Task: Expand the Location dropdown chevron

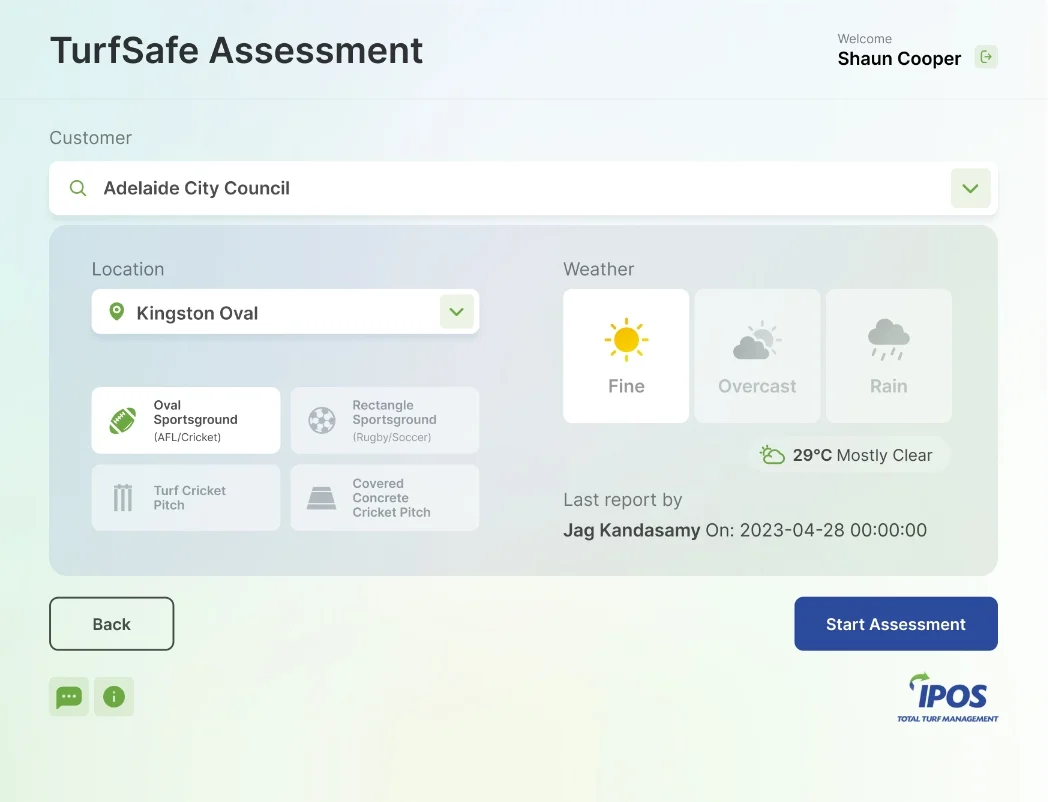Action: click(456, 312)
